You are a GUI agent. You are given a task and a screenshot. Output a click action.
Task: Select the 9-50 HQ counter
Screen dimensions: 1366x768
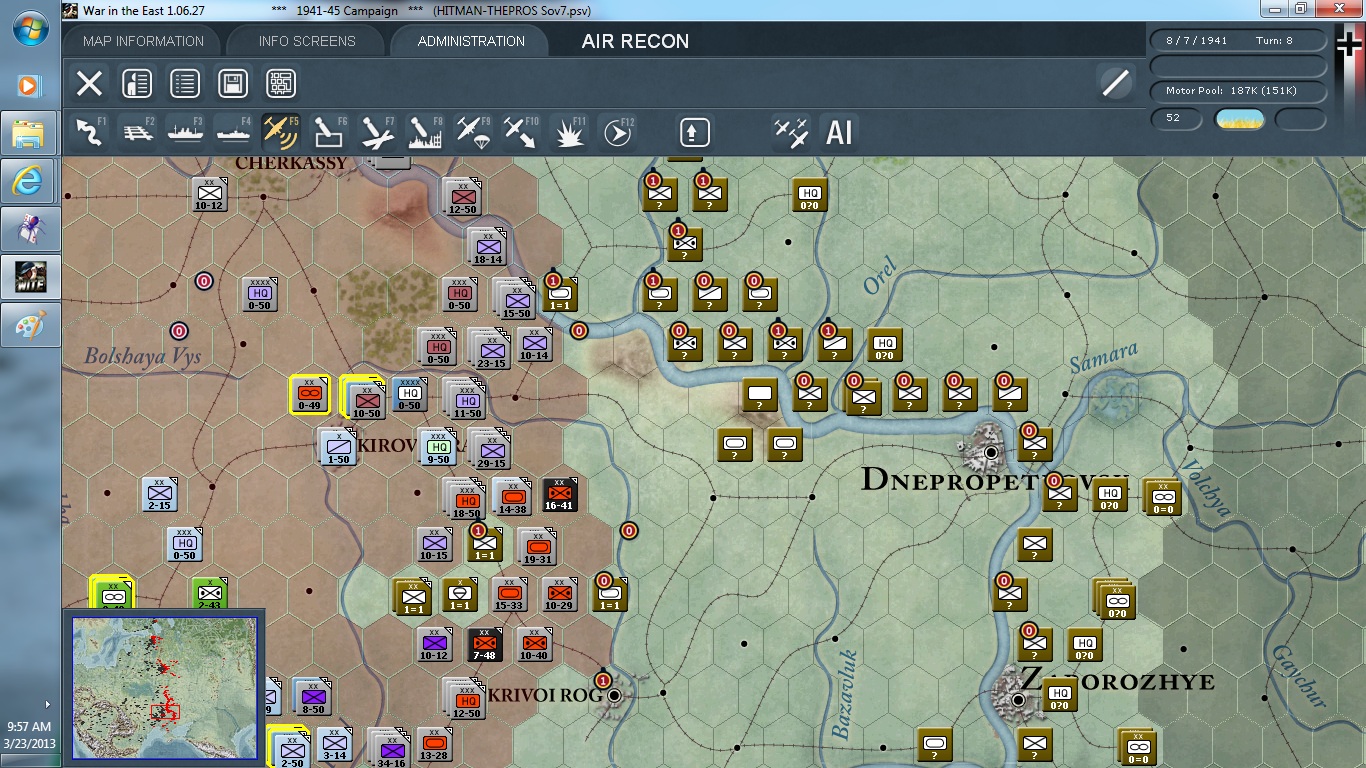point(437,447)
